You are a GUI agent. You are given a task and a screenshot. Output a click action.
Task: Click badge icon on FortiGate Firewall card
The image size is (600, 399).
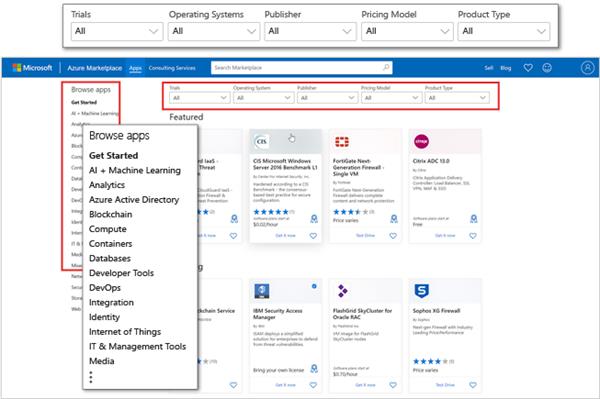click(x=394, y=218)
